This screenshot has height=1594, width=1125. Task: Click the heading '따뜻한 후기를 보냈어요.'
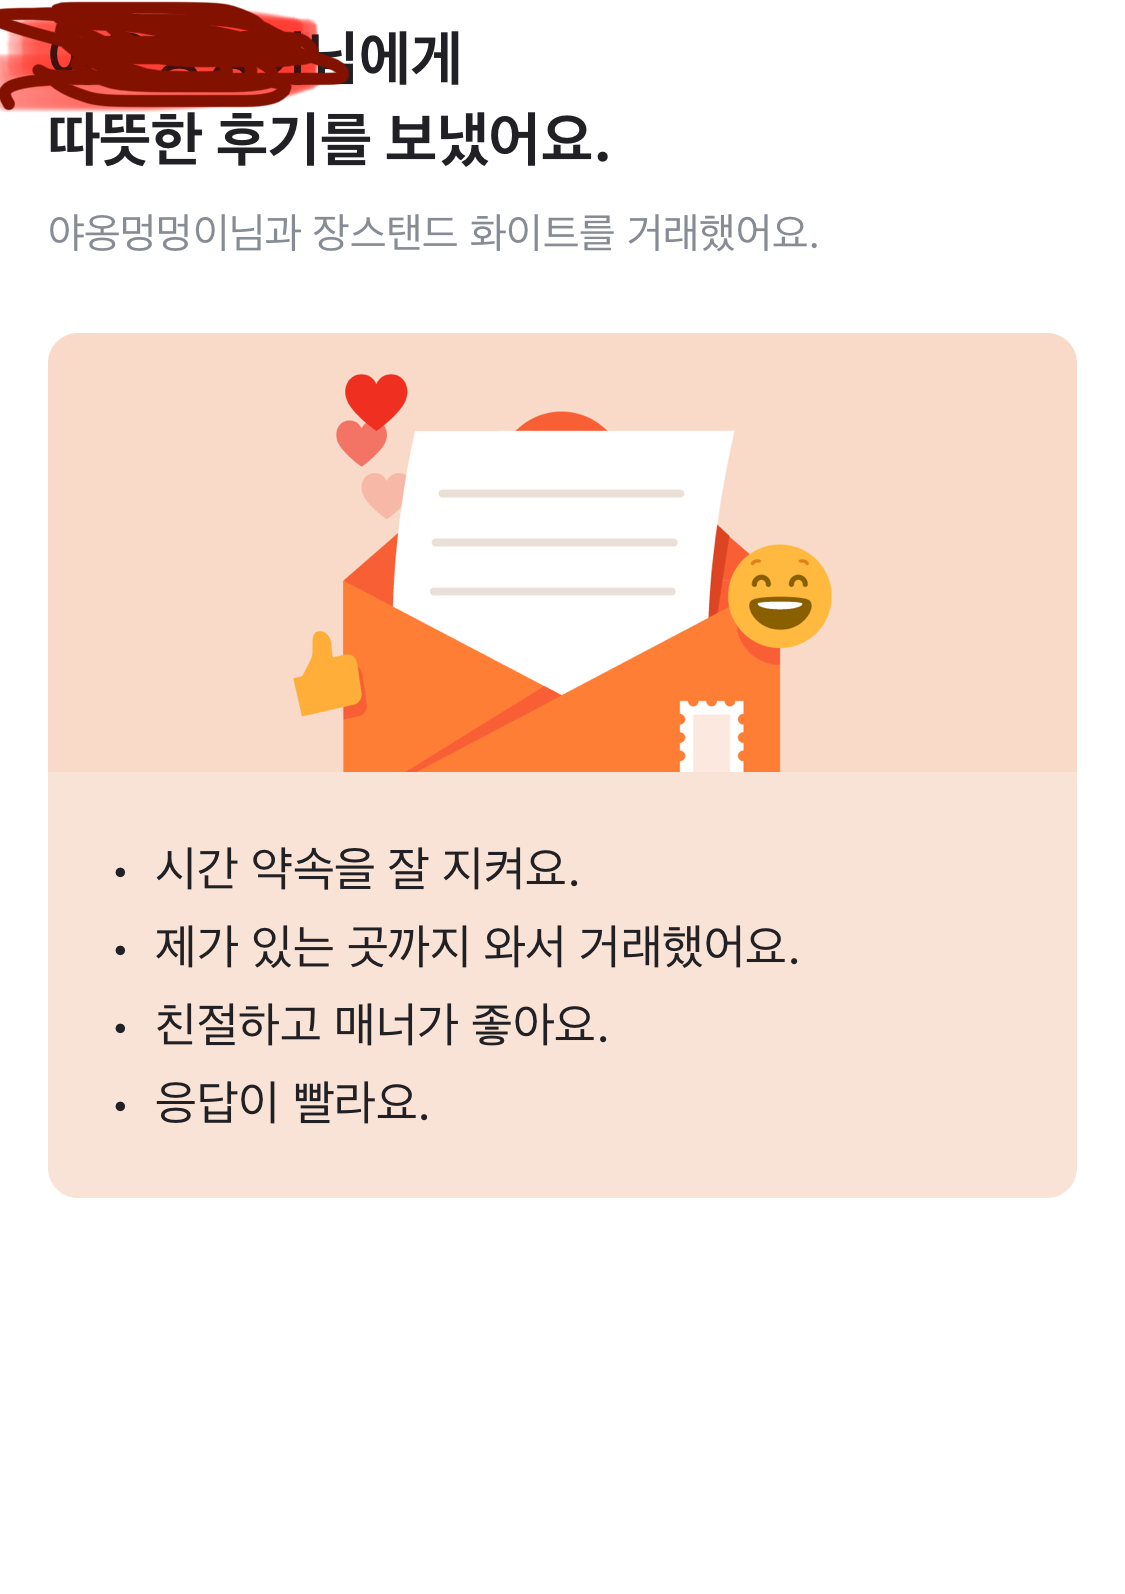329,138
